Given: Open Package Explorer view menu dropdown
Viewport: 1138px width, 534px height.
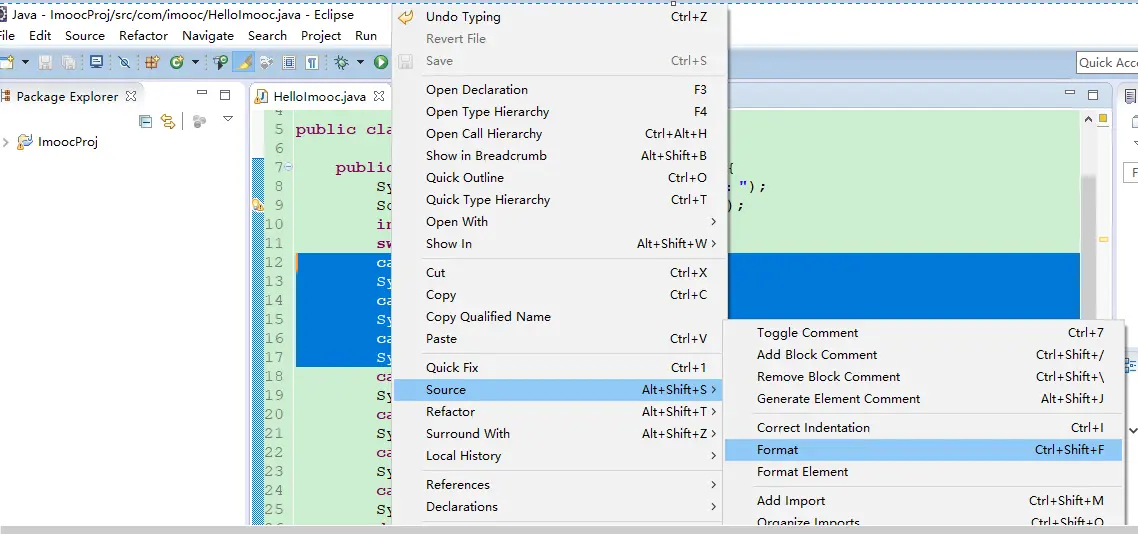Looking at the screenshot, I should tap(227, 120).
